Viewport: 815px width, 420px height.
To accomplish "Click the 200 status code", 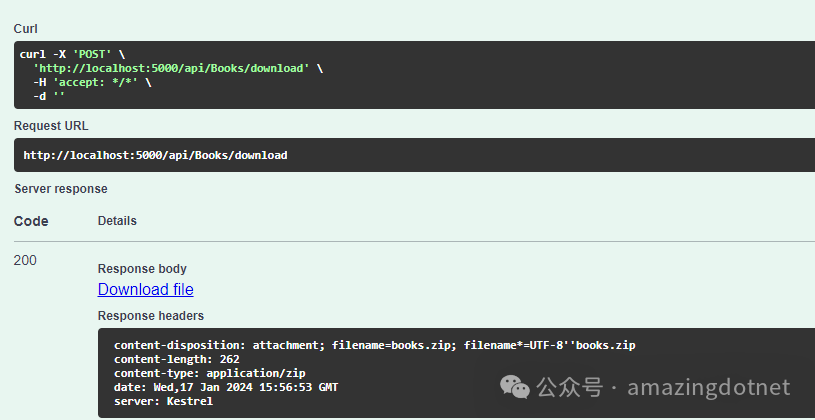I will pyautogui.click(x=25, y=260).
